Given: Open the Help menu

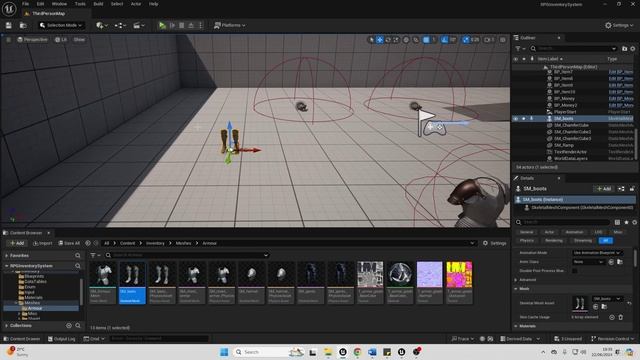Looking at the screenshot, I should (153, 4).
